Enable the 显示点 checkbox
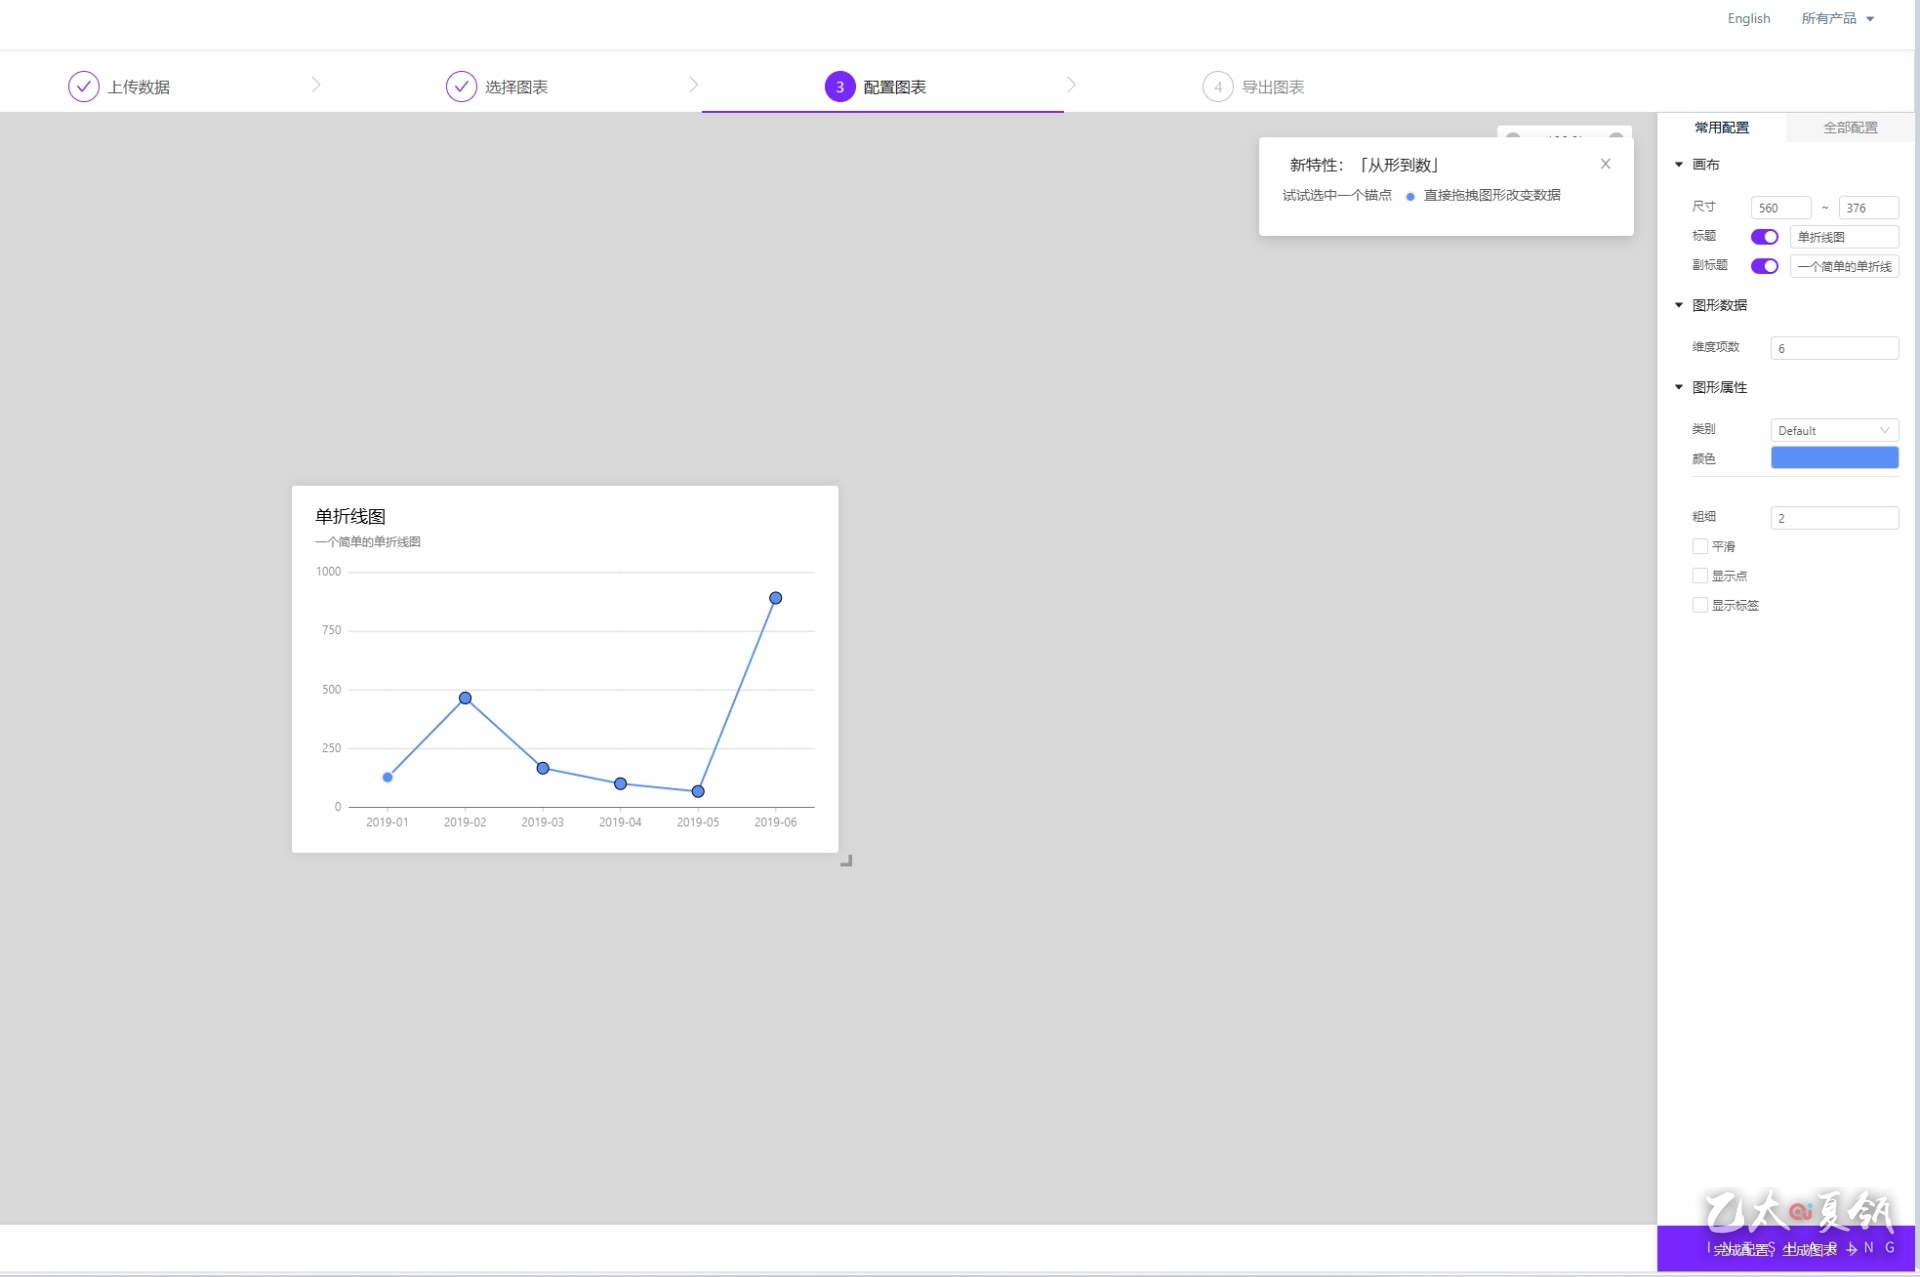Image resolution: width=1920 pixels, height=1277 pixels. tap(1700, 576)
